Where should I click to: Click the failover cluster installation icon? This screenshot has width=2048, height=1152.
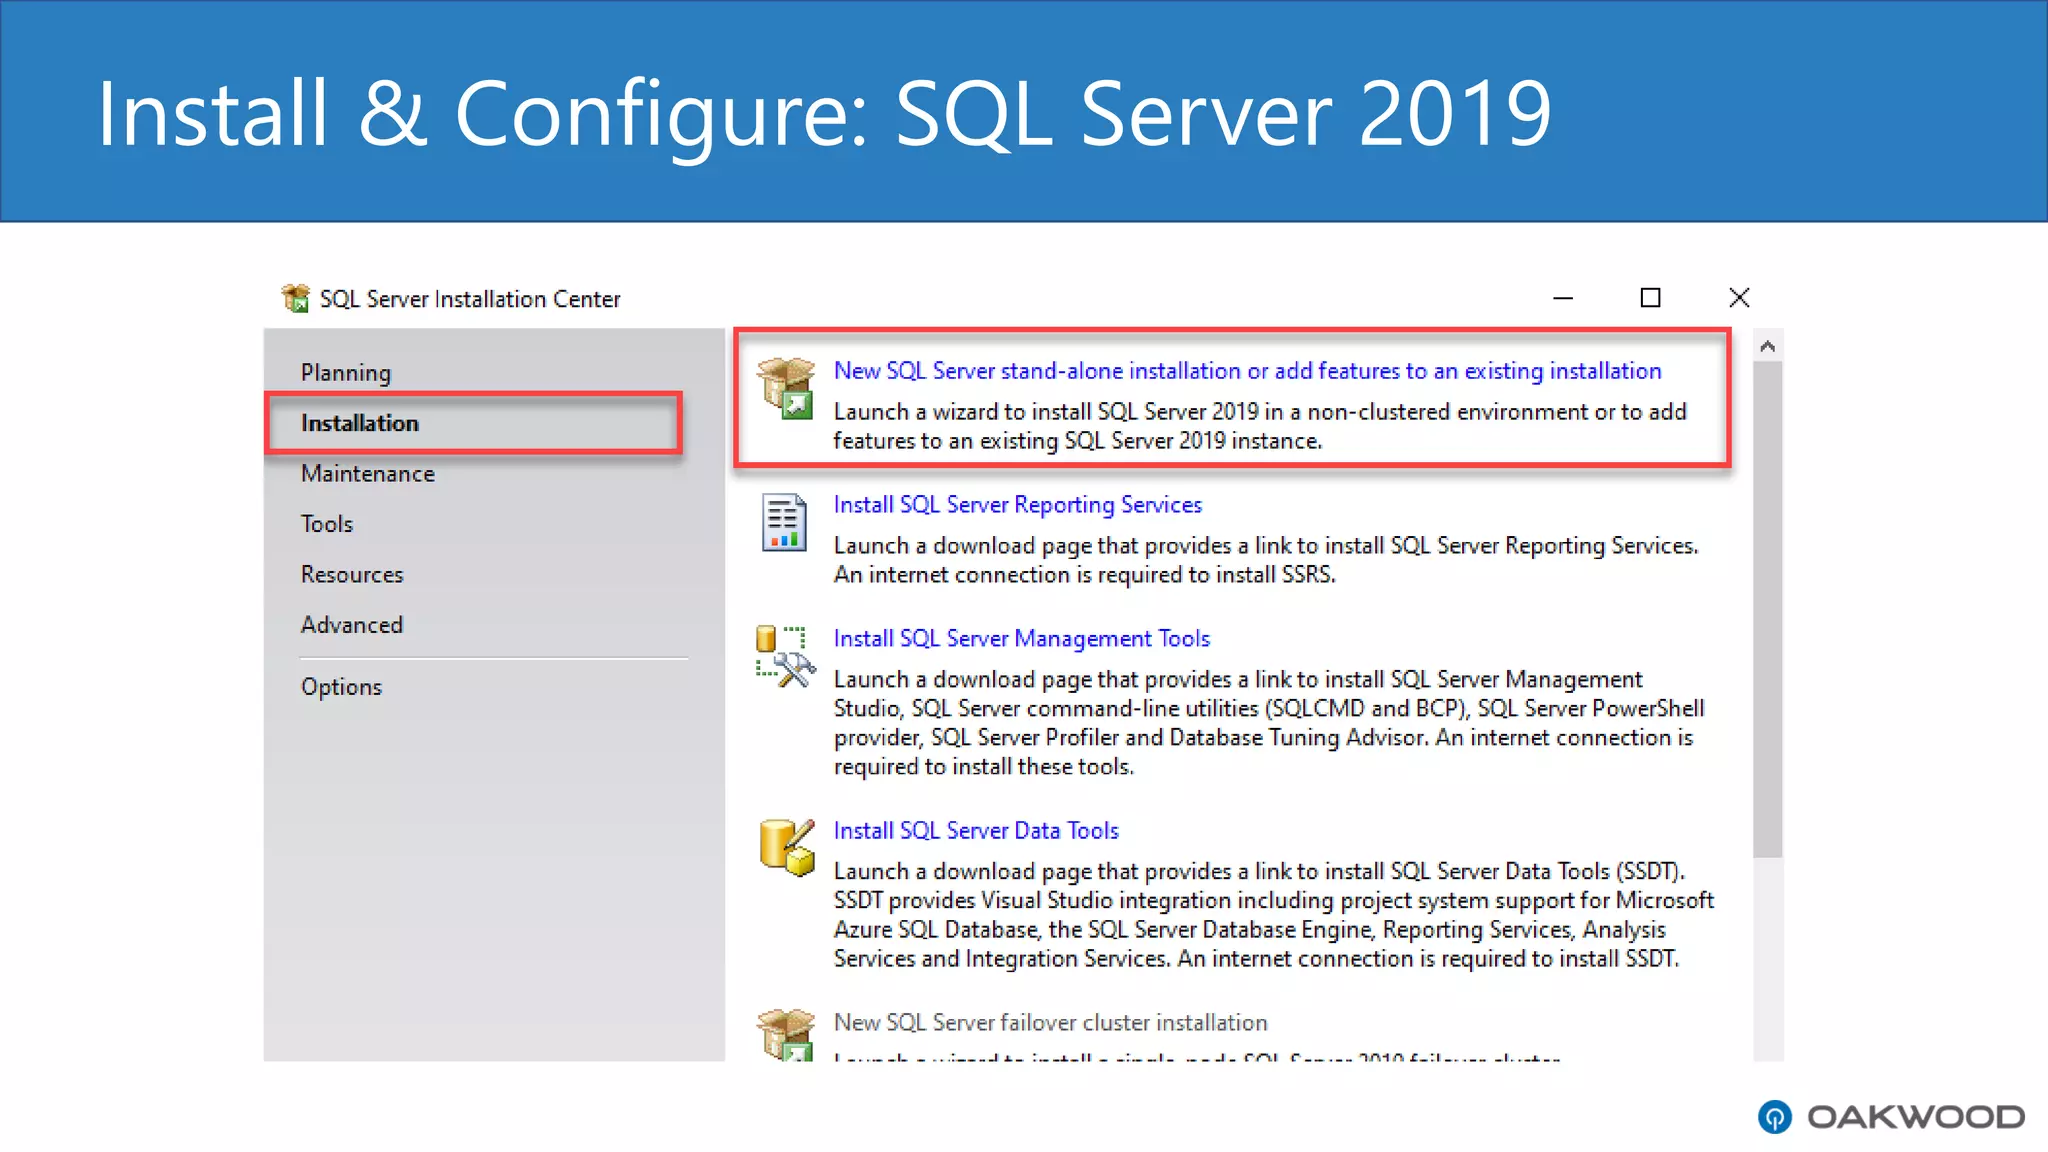click(x=786, y=1035)
